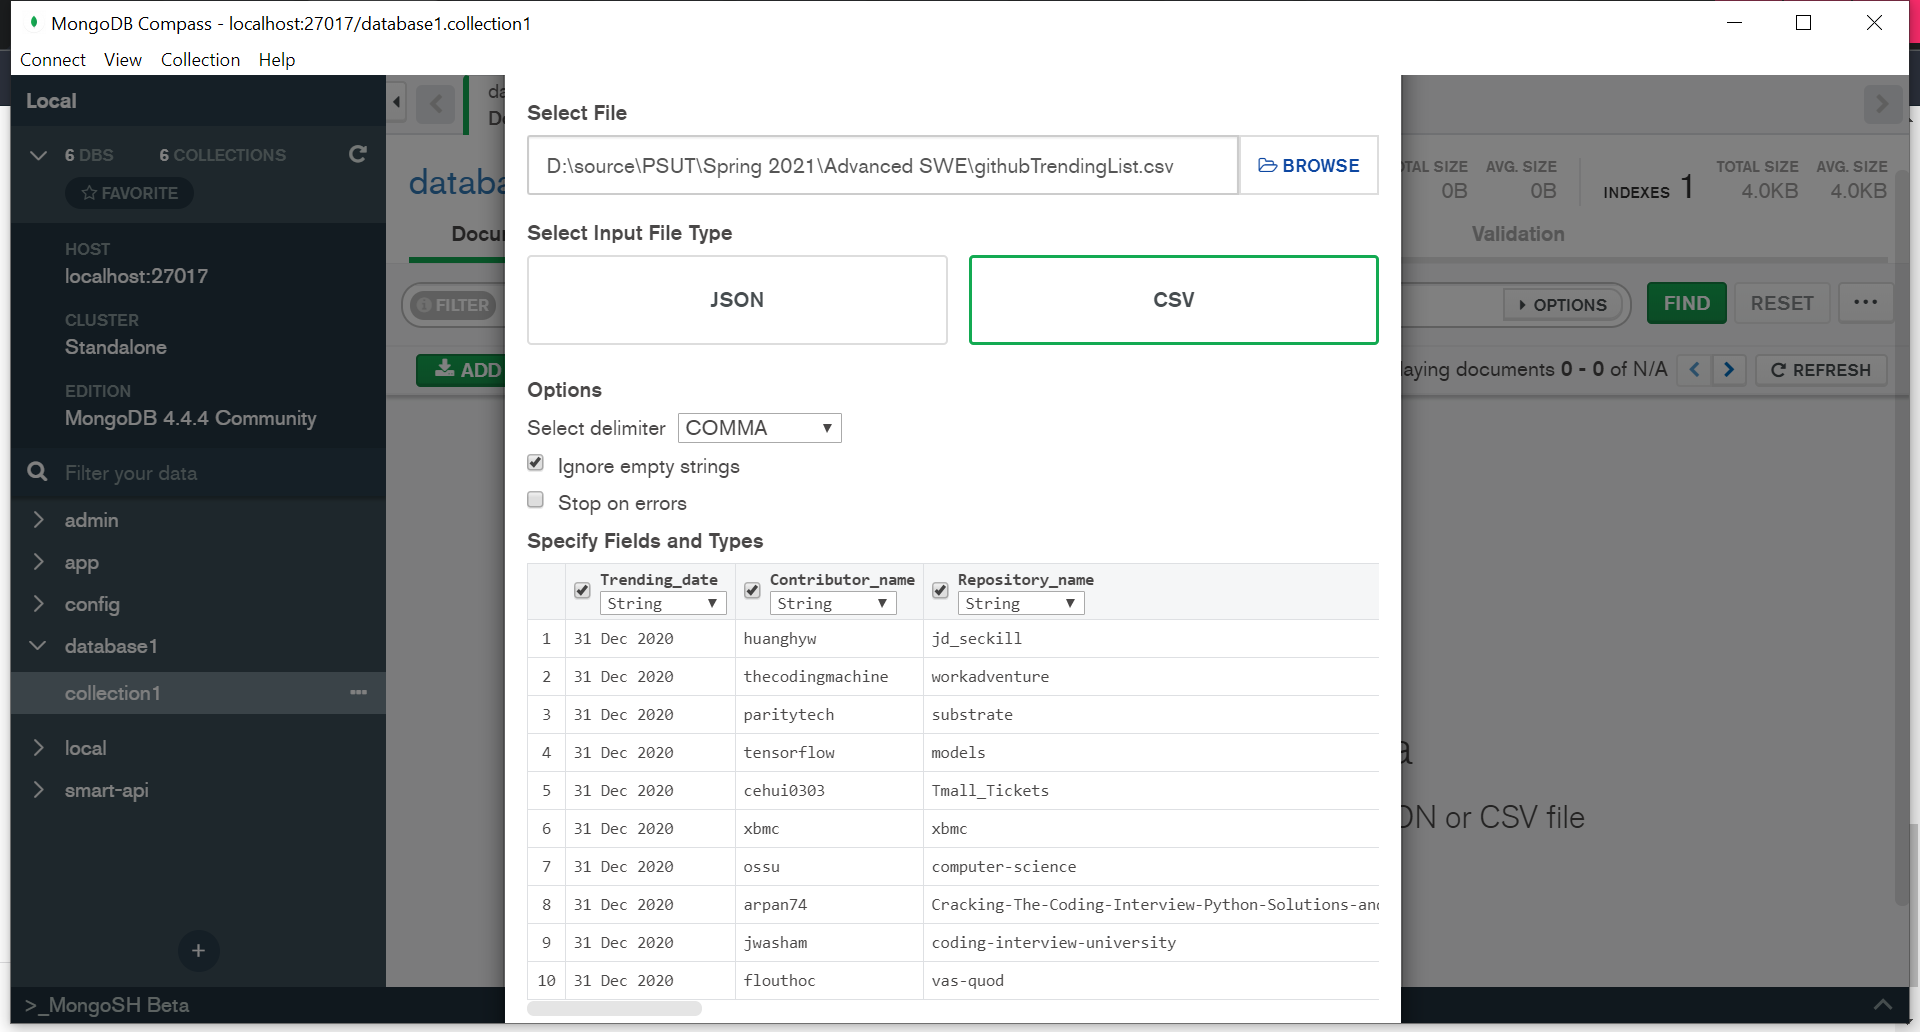Create database with the plus button
The height and width of the screenshot is (1032, 1920).
198,950
